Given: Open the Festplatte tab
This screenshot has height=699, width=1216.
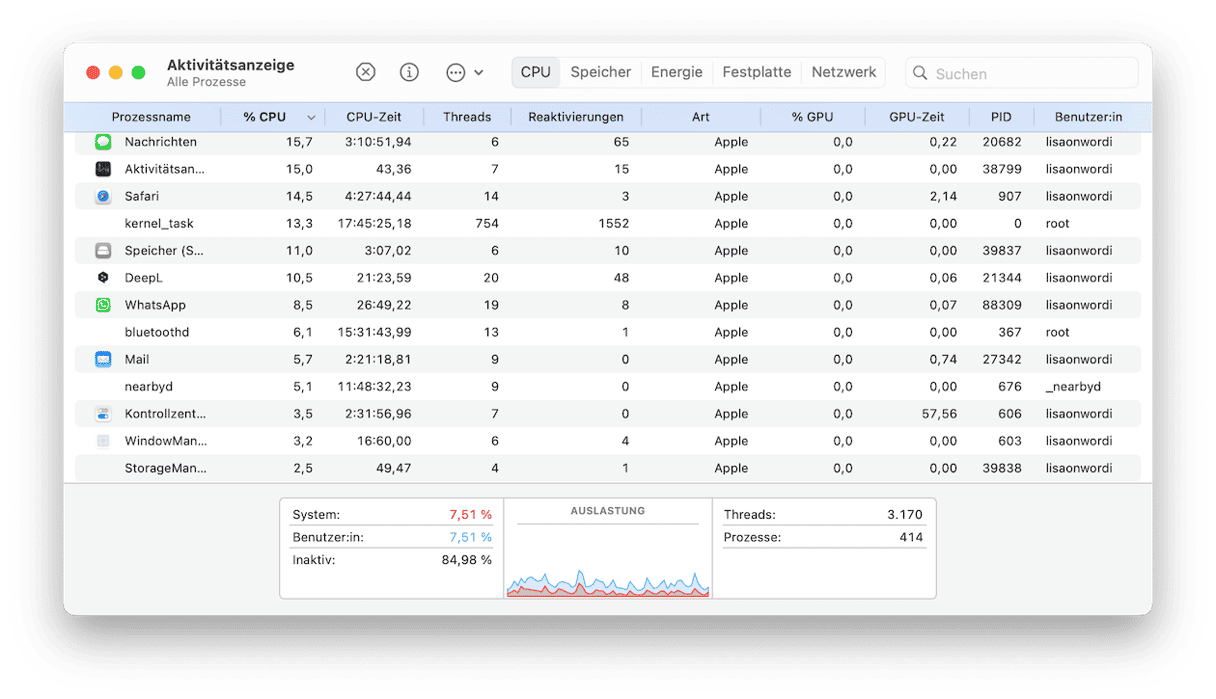Looking at the screenshot, I should [757, 72].
